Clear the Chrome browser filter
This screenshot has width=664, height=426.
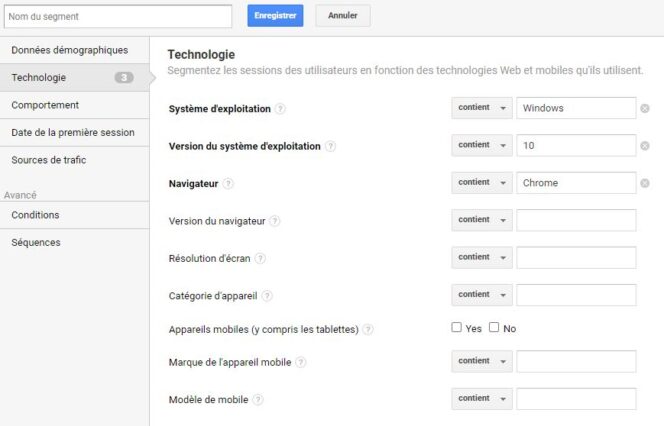point(645,183)
